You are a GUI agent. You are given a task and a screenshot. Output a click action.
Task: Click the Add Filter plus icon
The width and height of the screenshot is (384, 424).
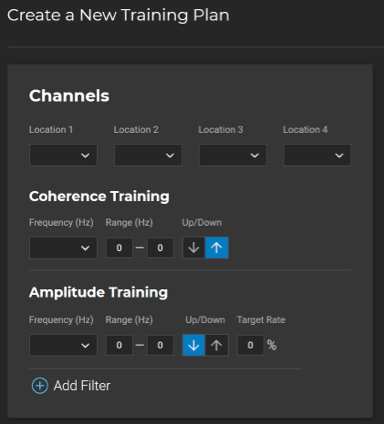(40, 386)
